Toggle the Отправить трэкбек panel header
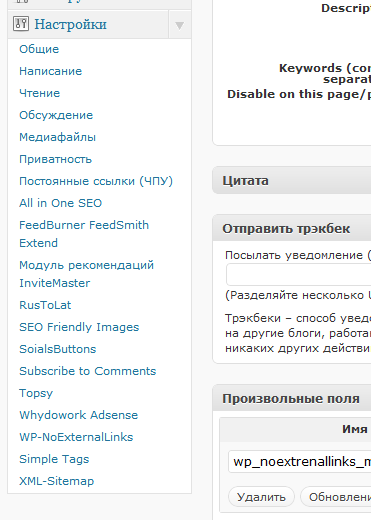The width and height of the screenshot is (371, 520). tap(292, 228)
